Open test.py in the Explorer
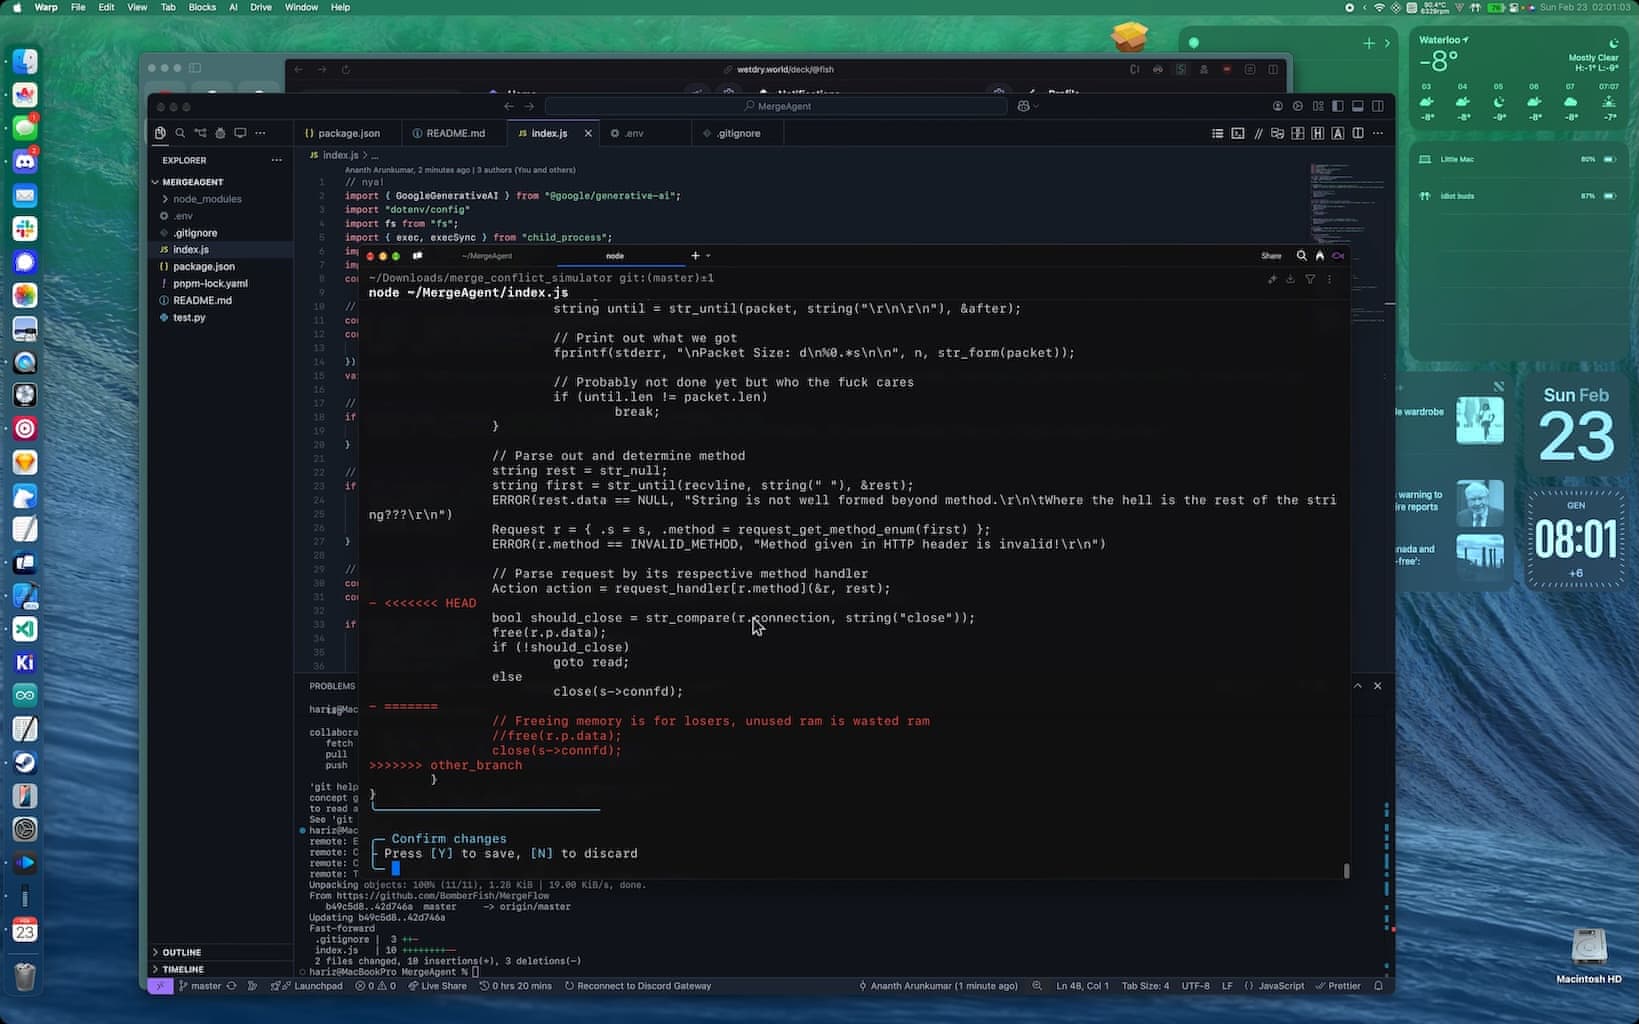 189,317
